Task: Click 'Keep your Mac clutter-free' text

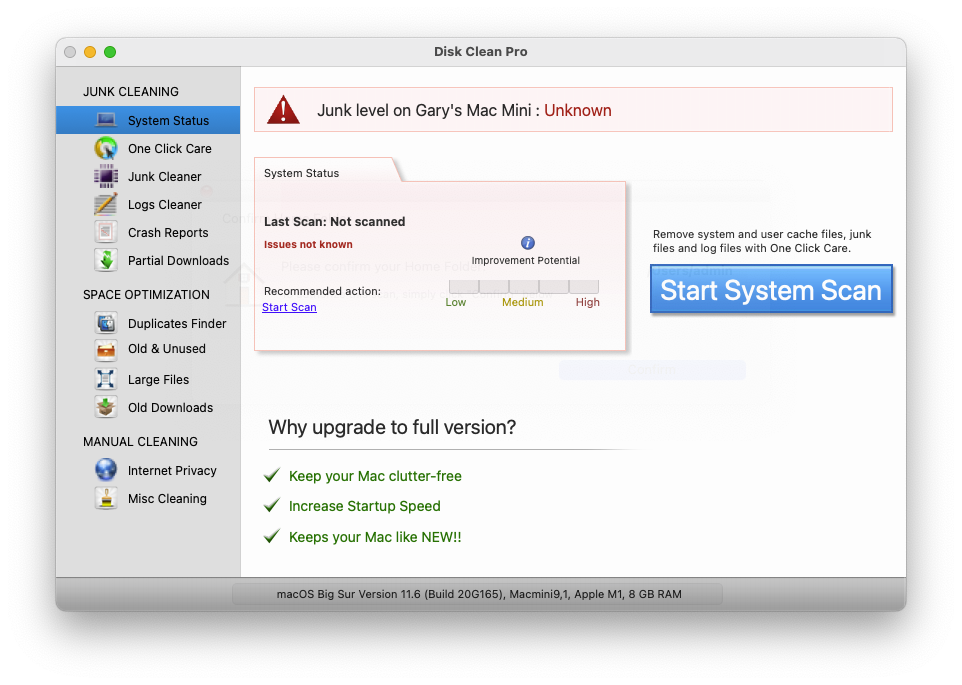Action: tap(375, 476)
